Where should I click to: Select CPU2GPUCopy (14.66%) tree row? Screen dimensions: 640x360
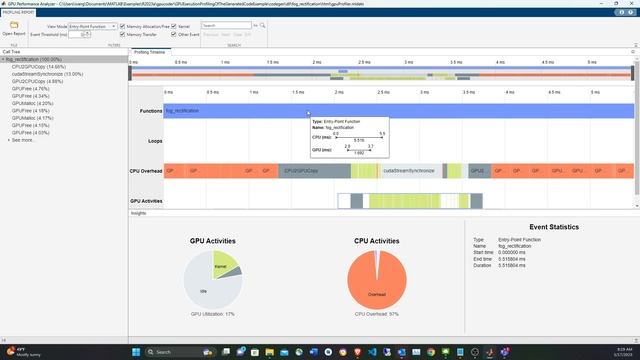tap(39, 67)
